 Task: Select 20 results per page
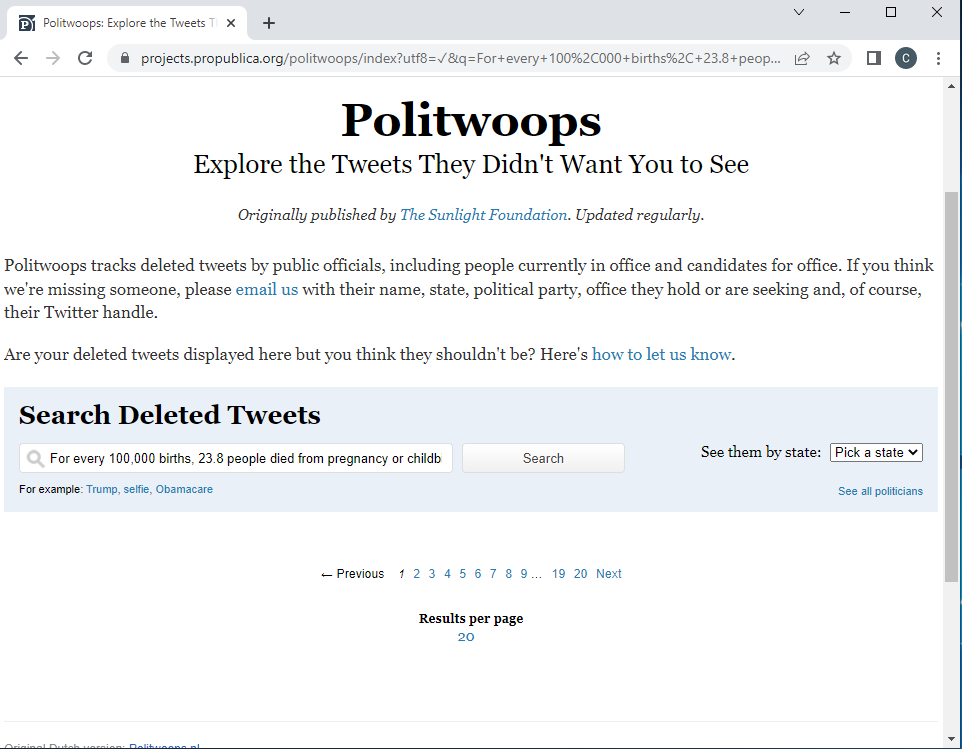[466, 637]
